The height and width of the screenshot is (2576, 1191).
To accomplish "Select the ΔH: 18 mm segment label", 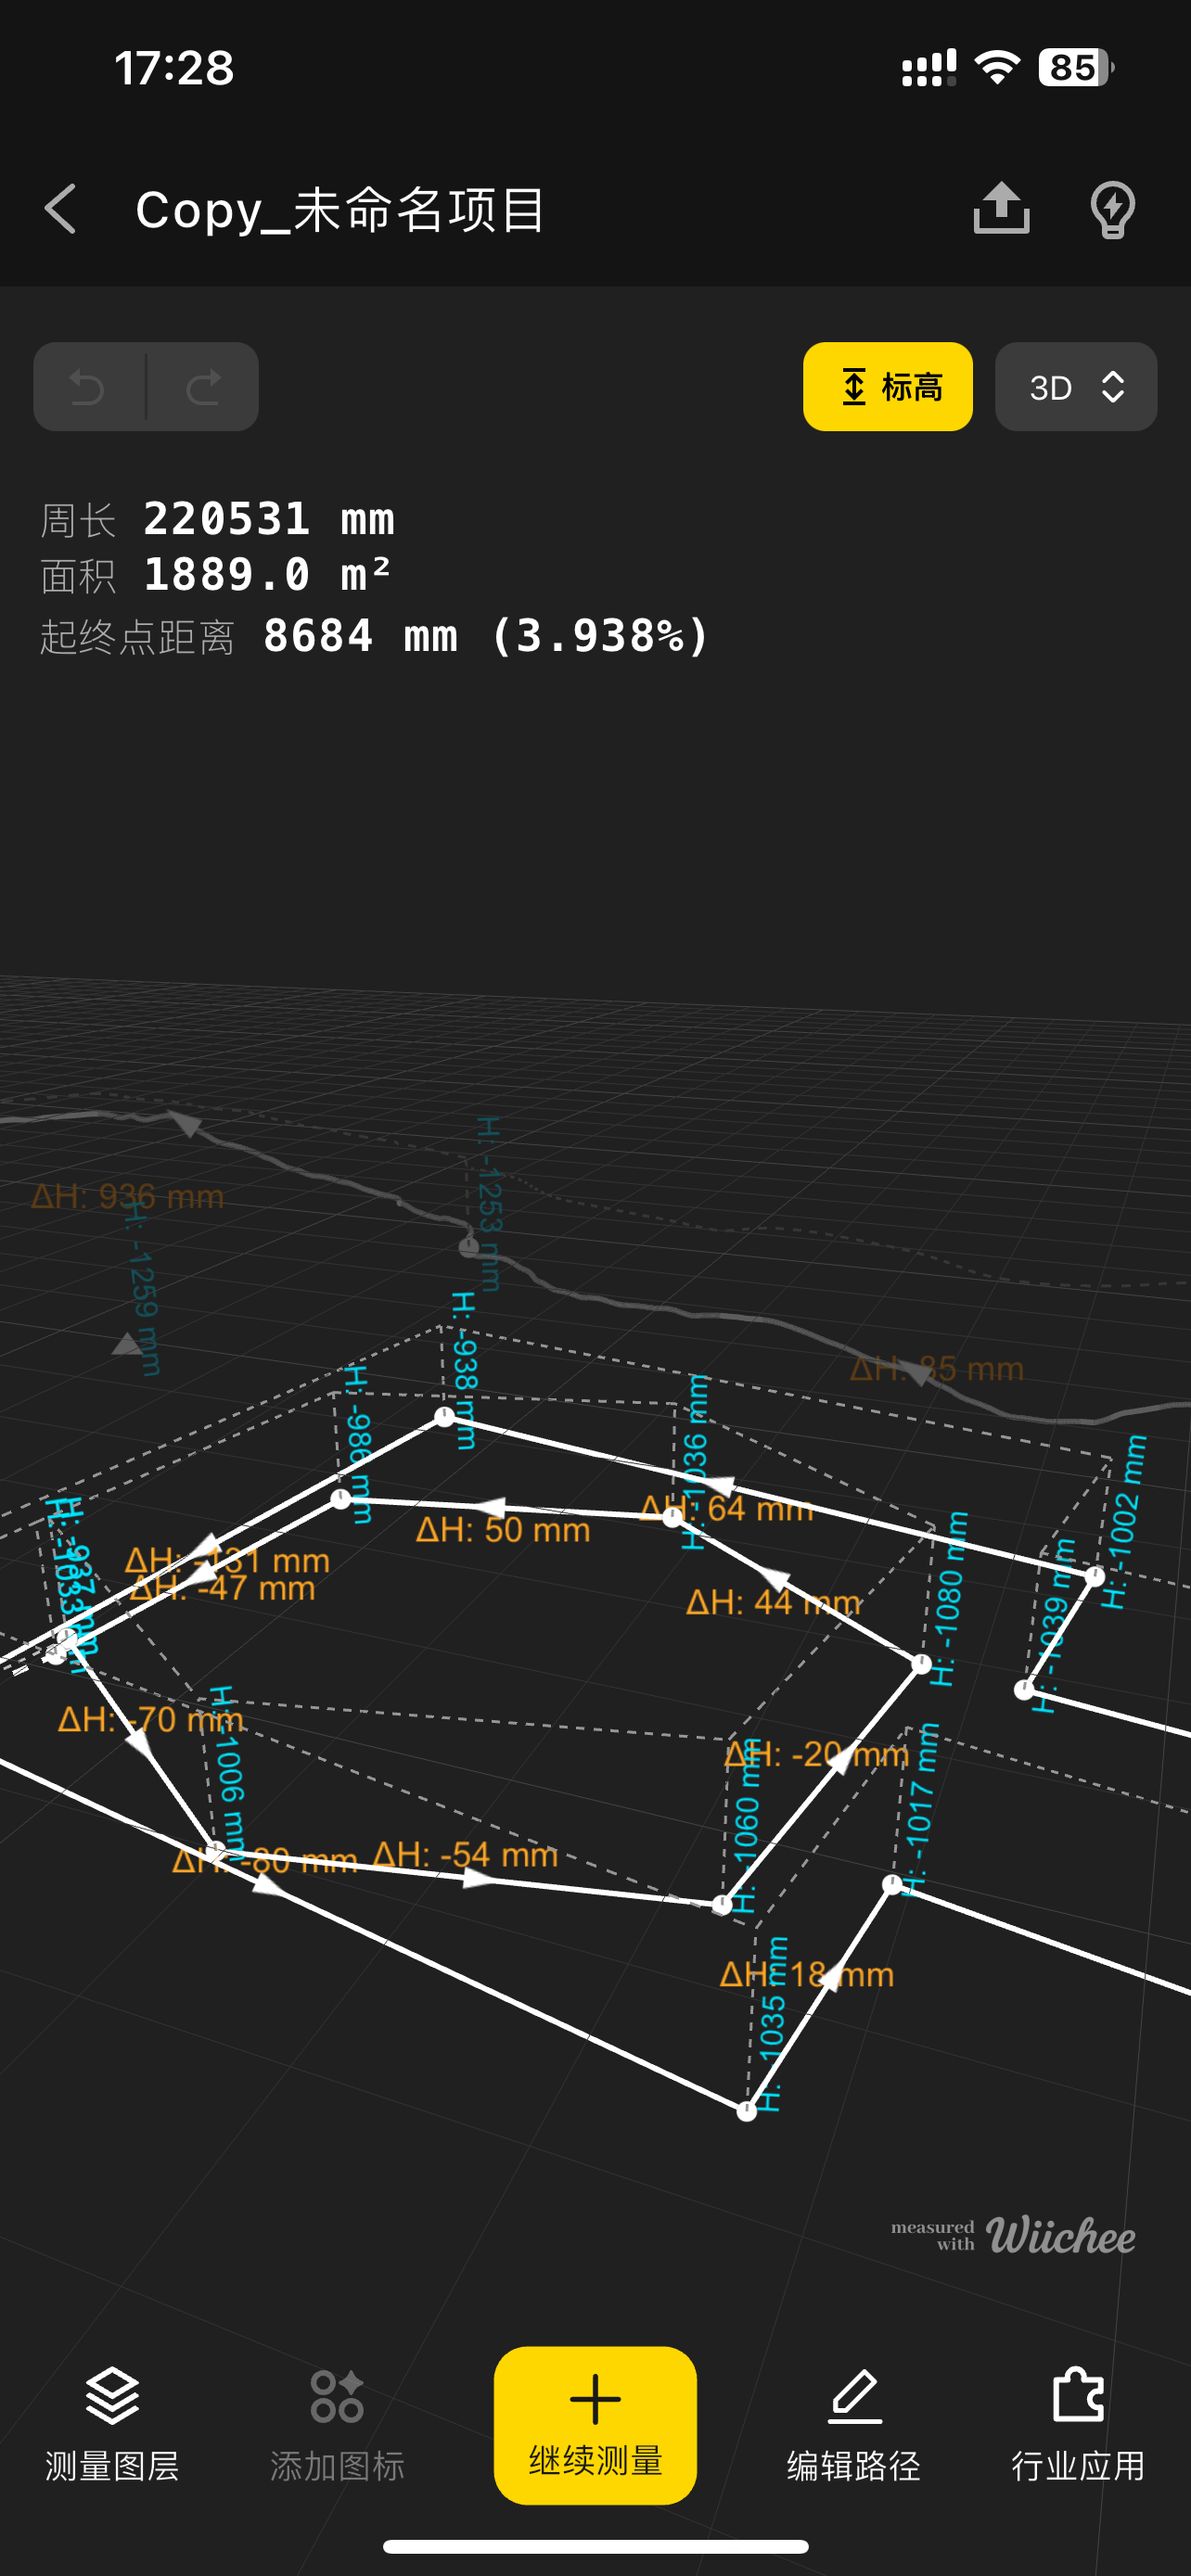I will pos(807,1974).
